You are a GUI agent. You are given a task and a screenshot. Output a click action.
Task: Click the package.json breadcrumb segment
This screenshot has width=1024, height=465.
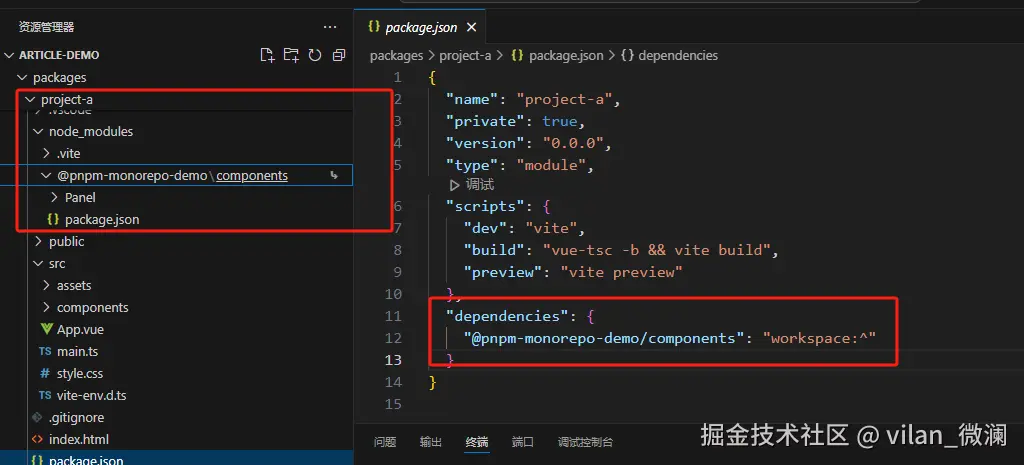point(566,56)
